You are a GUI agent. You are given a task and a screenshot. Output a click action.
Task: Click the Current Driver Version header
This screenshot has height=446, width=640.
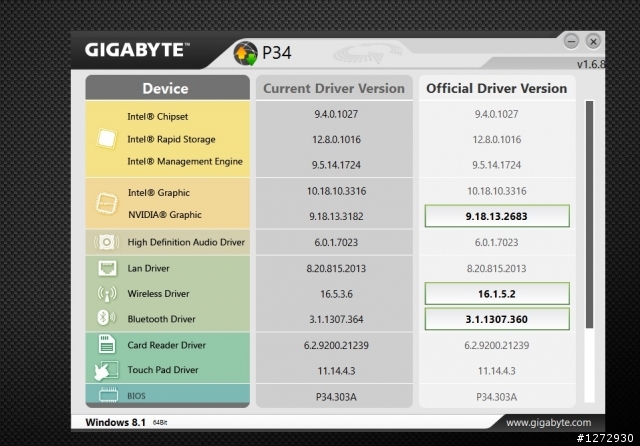(334, 88)
